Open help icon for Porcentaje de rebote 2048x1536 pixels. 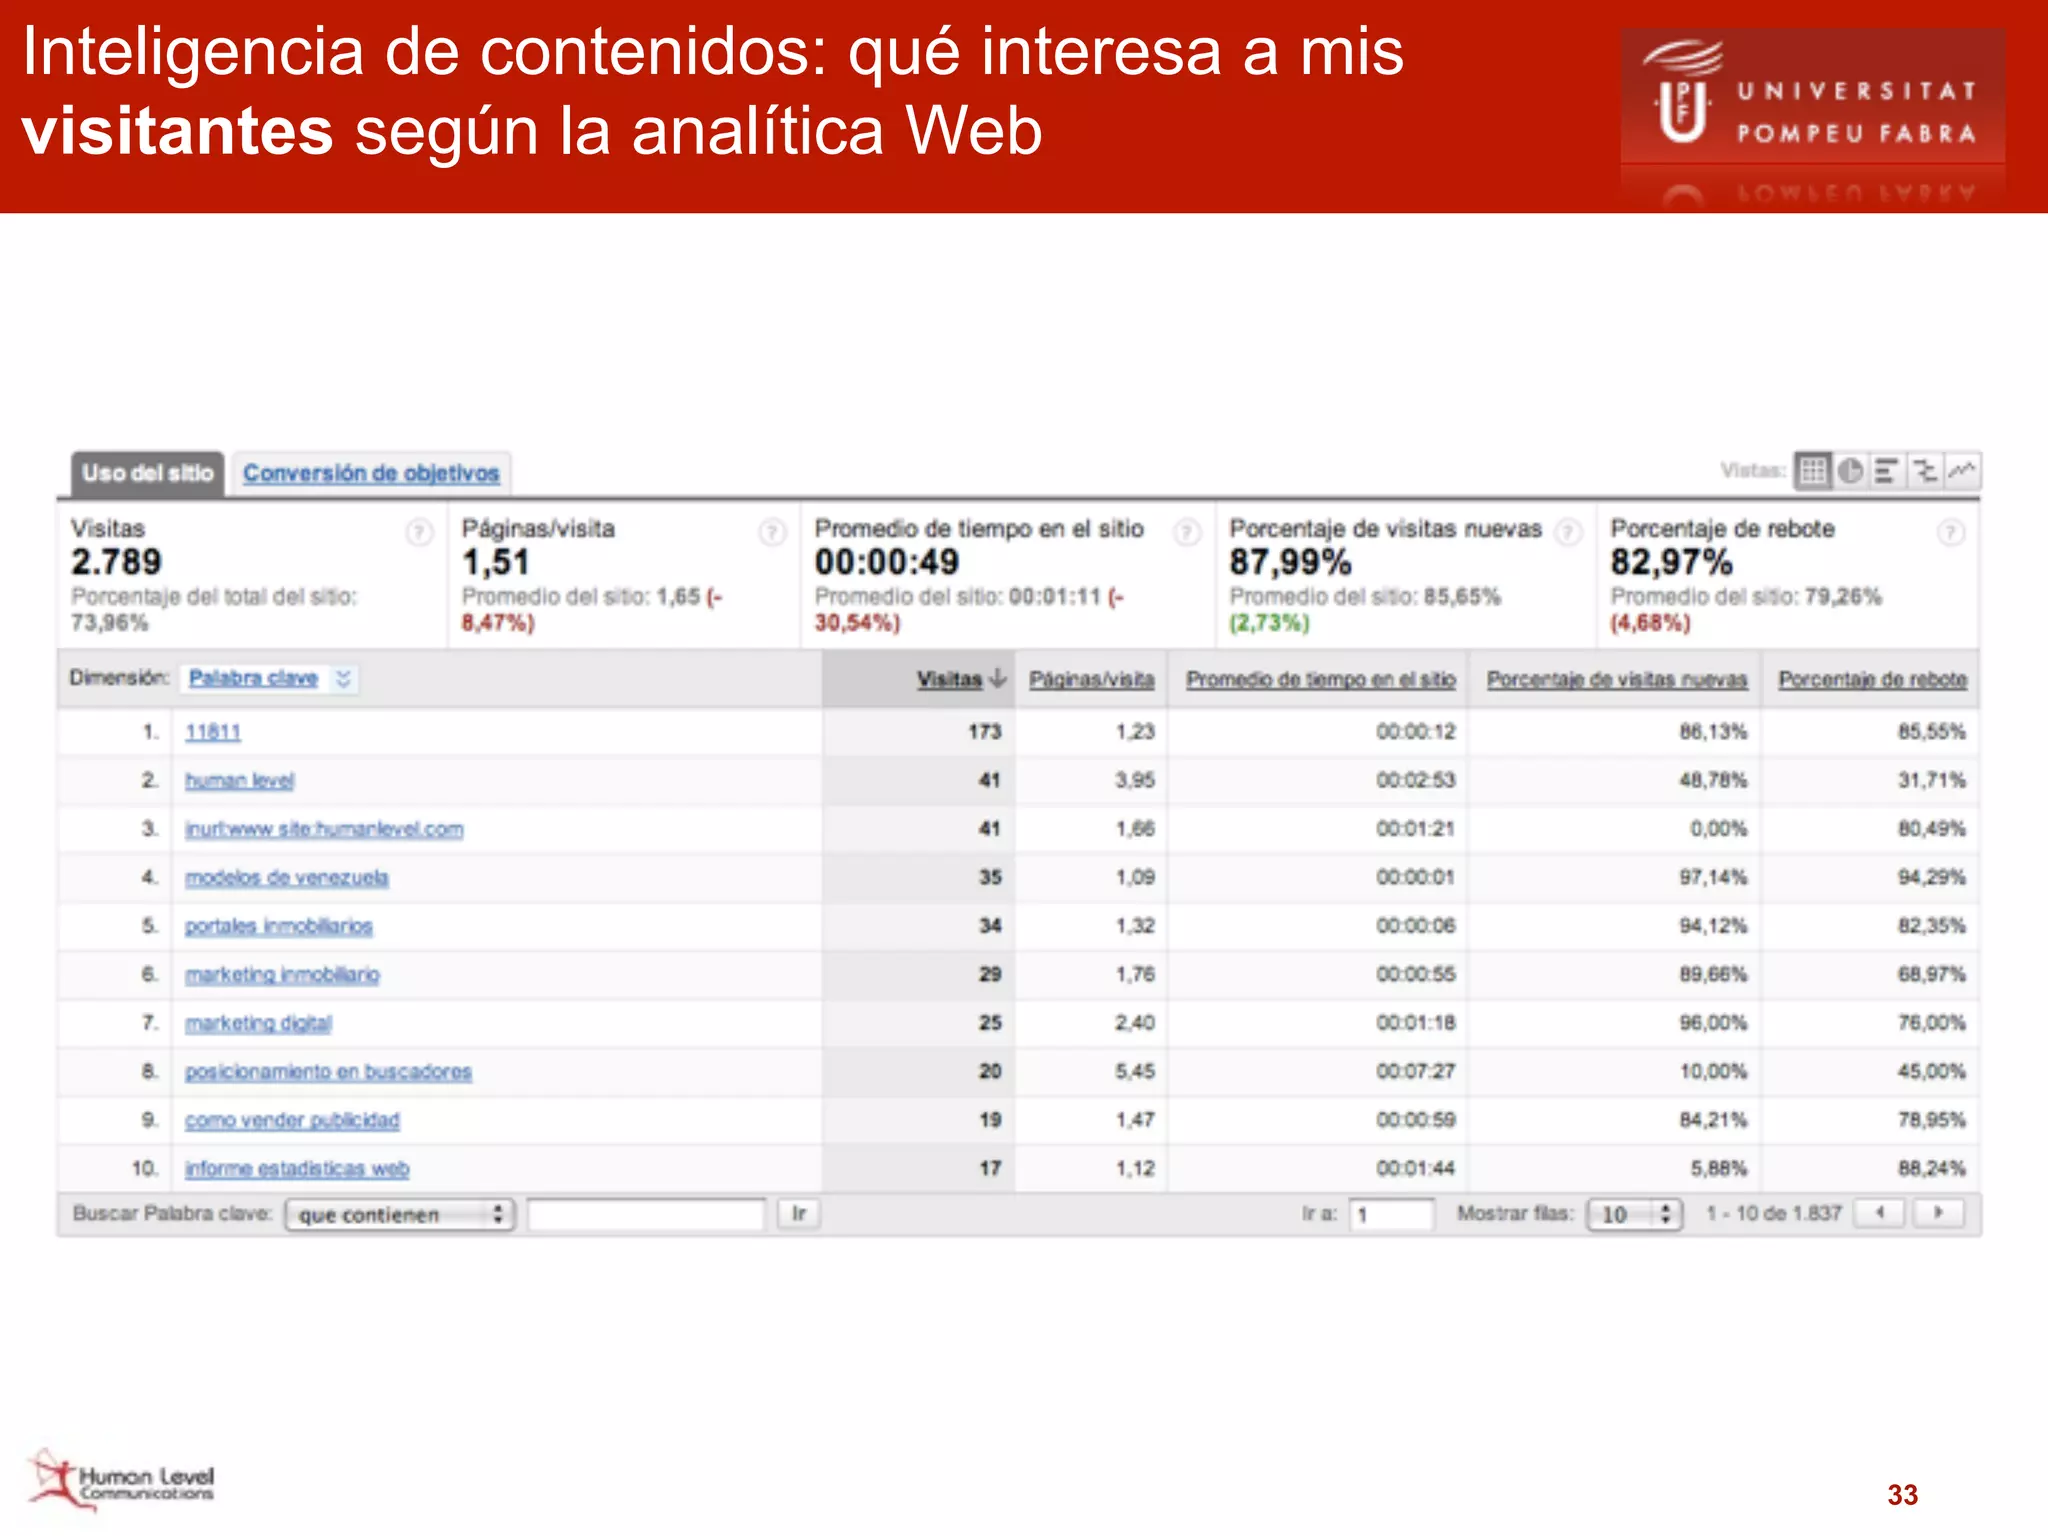[x=1950, y=532]
